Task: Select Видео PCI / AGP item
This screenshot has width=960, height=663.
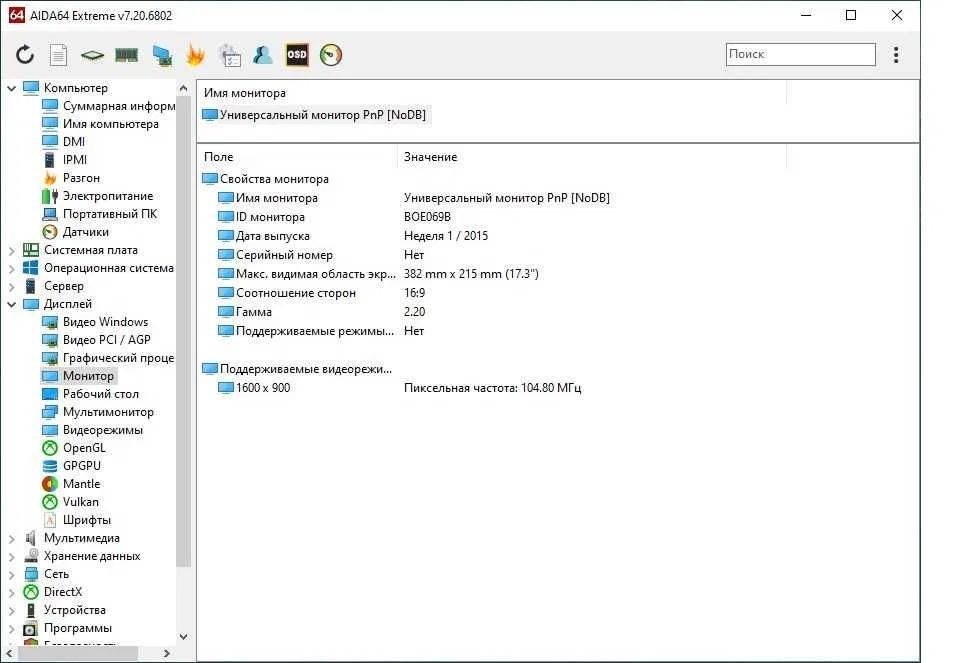Action: [x=96, y=340]
